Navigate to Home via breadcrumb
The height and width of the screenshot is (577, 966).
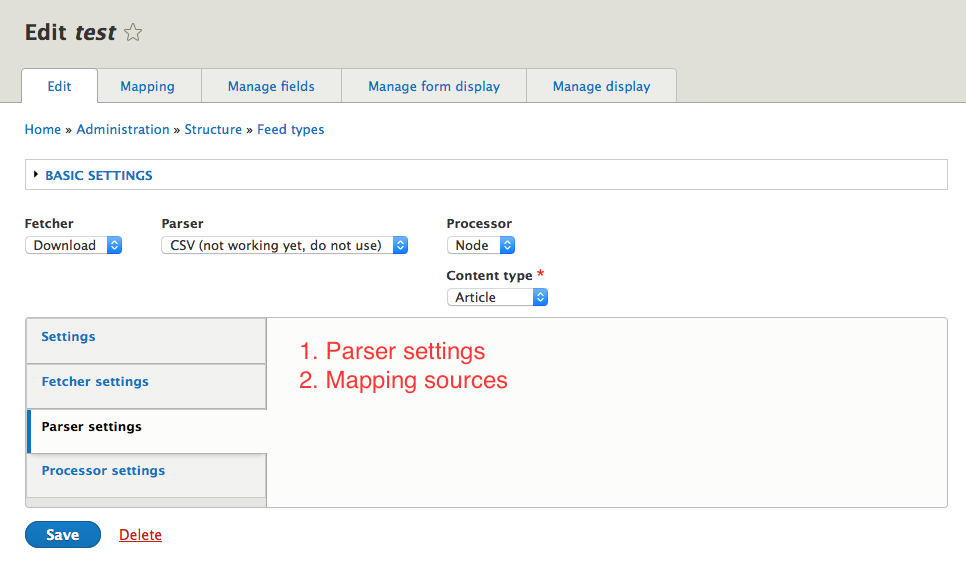pyautogui.click(x=43, y=129)
